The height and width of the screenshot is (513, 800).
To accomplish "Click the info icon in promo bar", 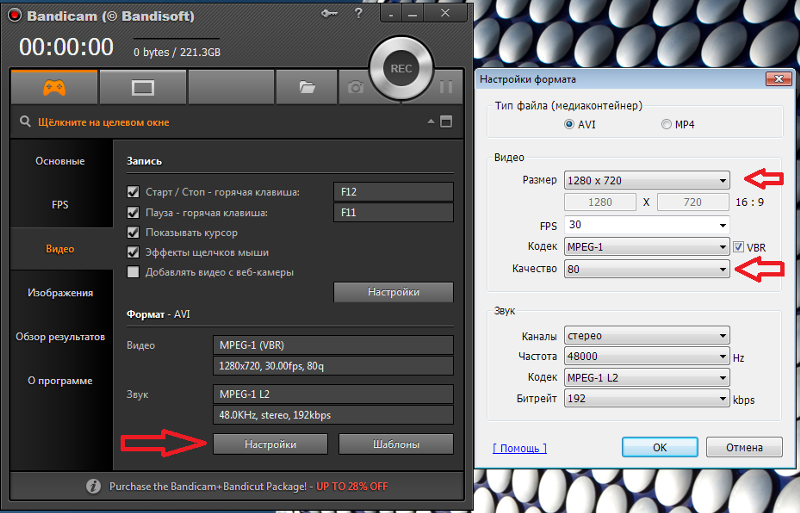I will 93,486.
